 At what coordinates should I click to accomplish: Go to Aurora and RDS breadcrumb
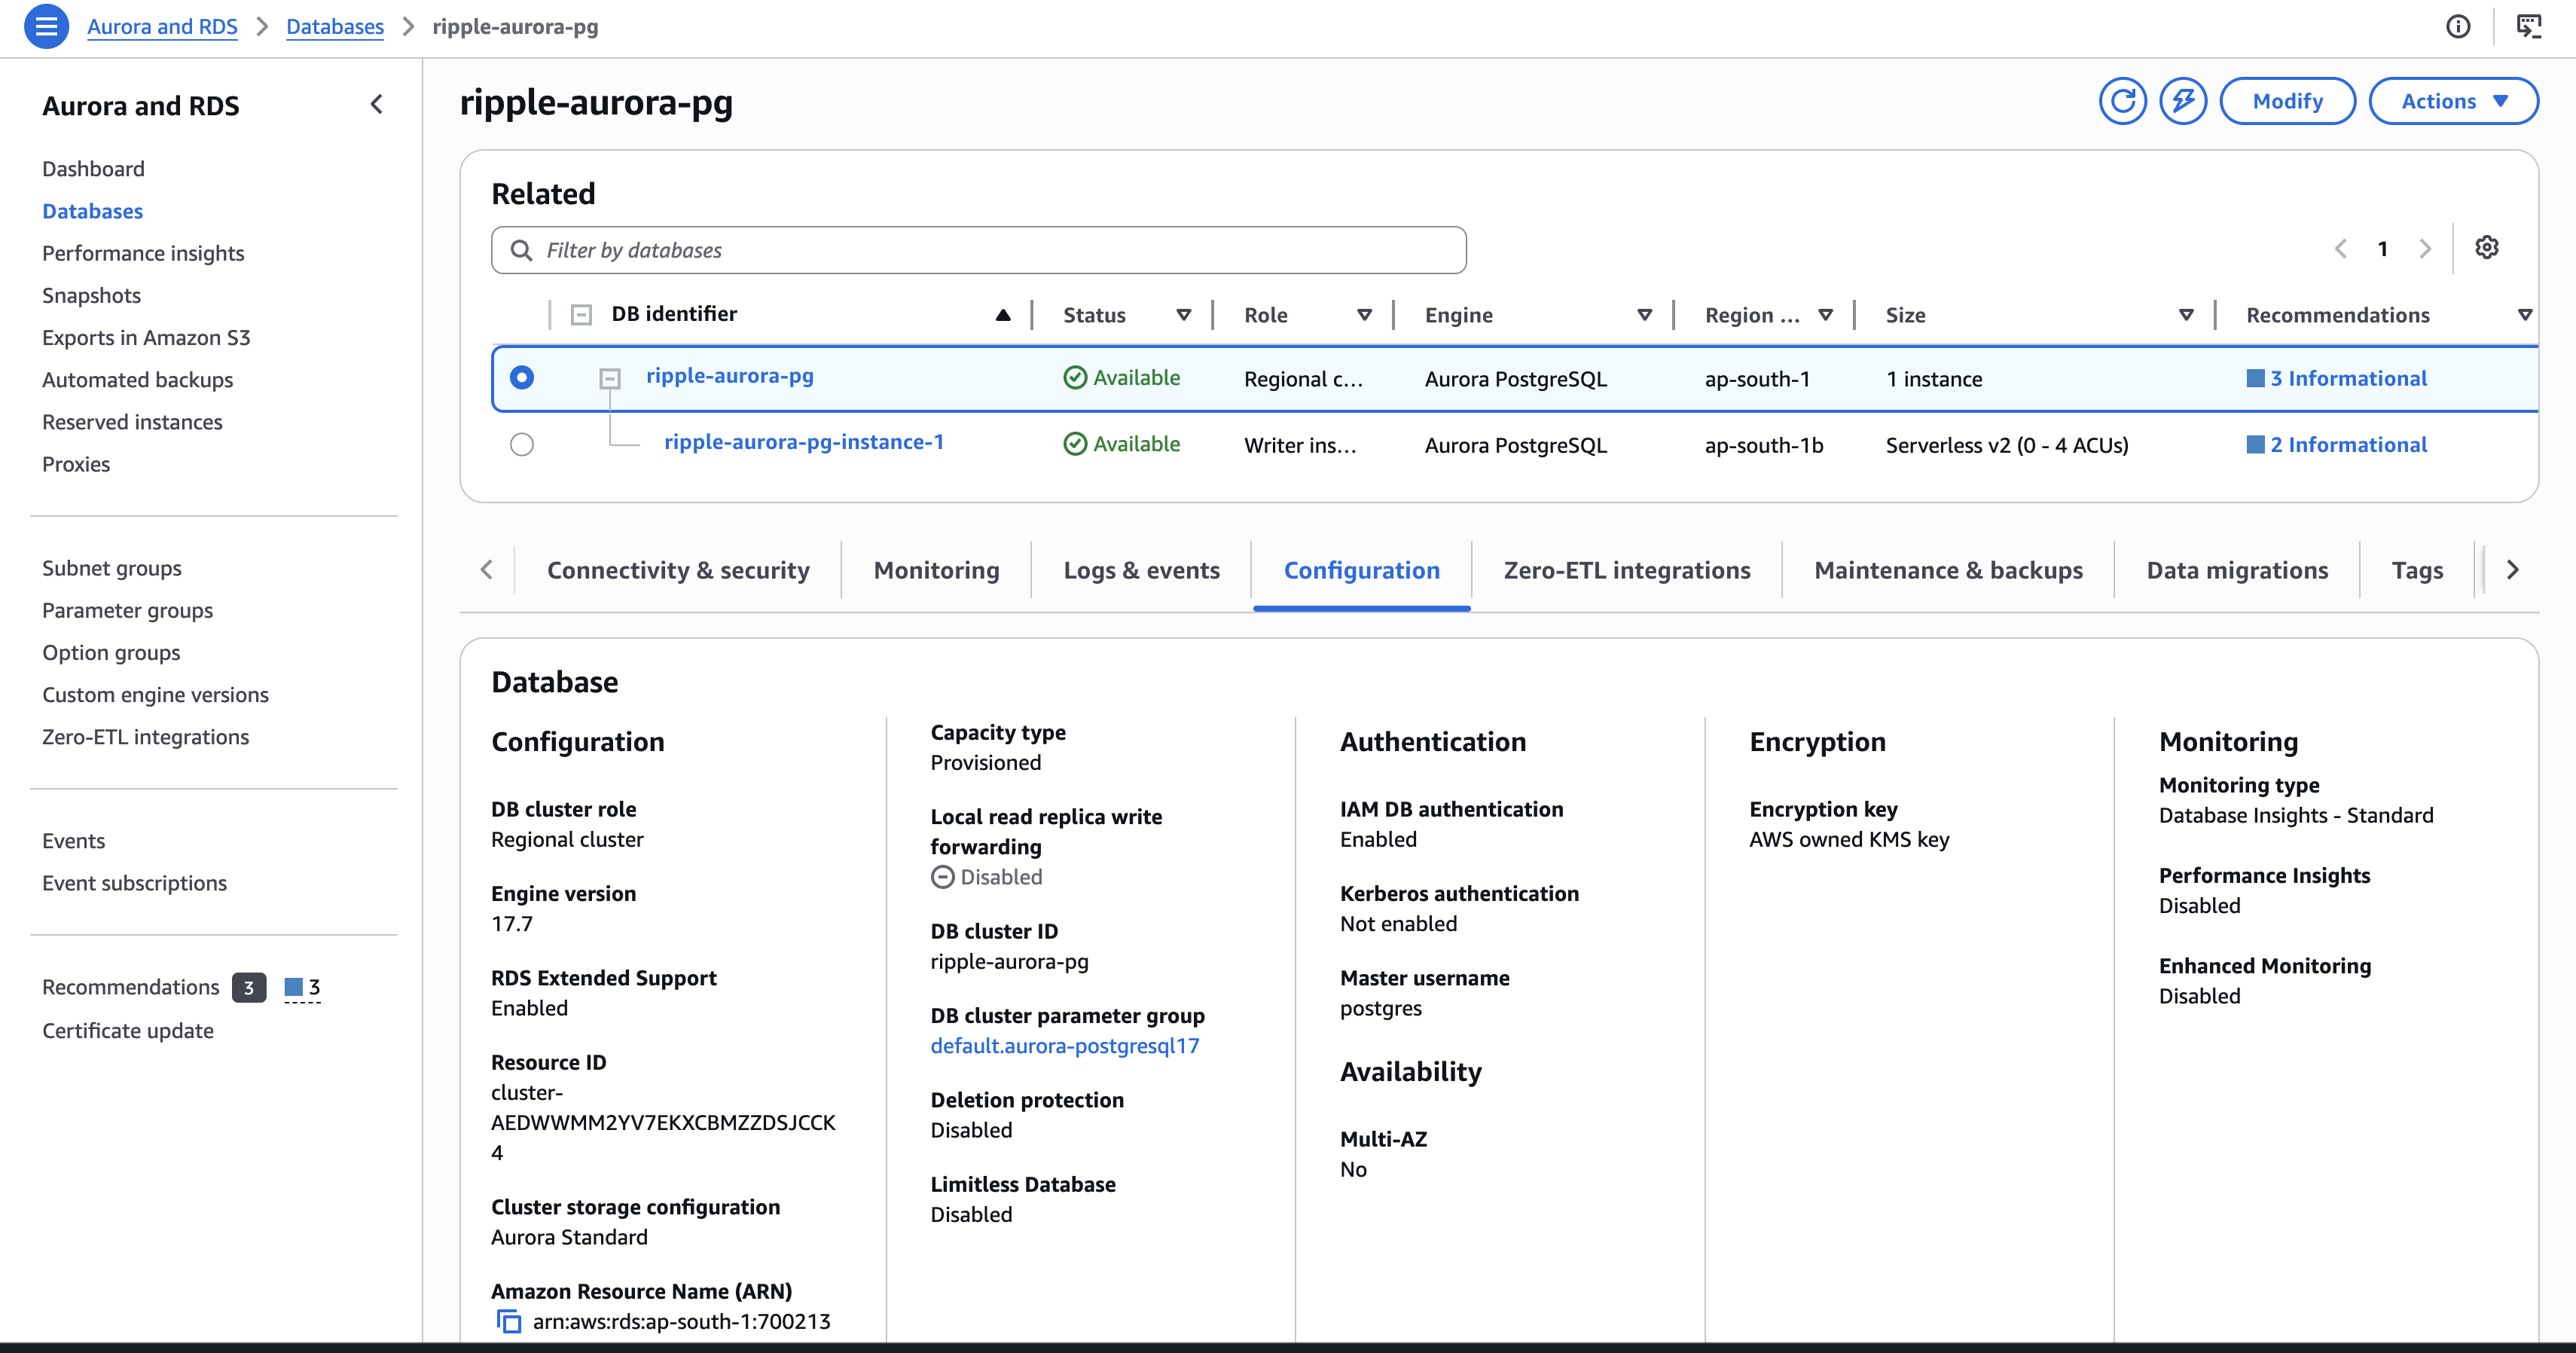click(162, 27)
